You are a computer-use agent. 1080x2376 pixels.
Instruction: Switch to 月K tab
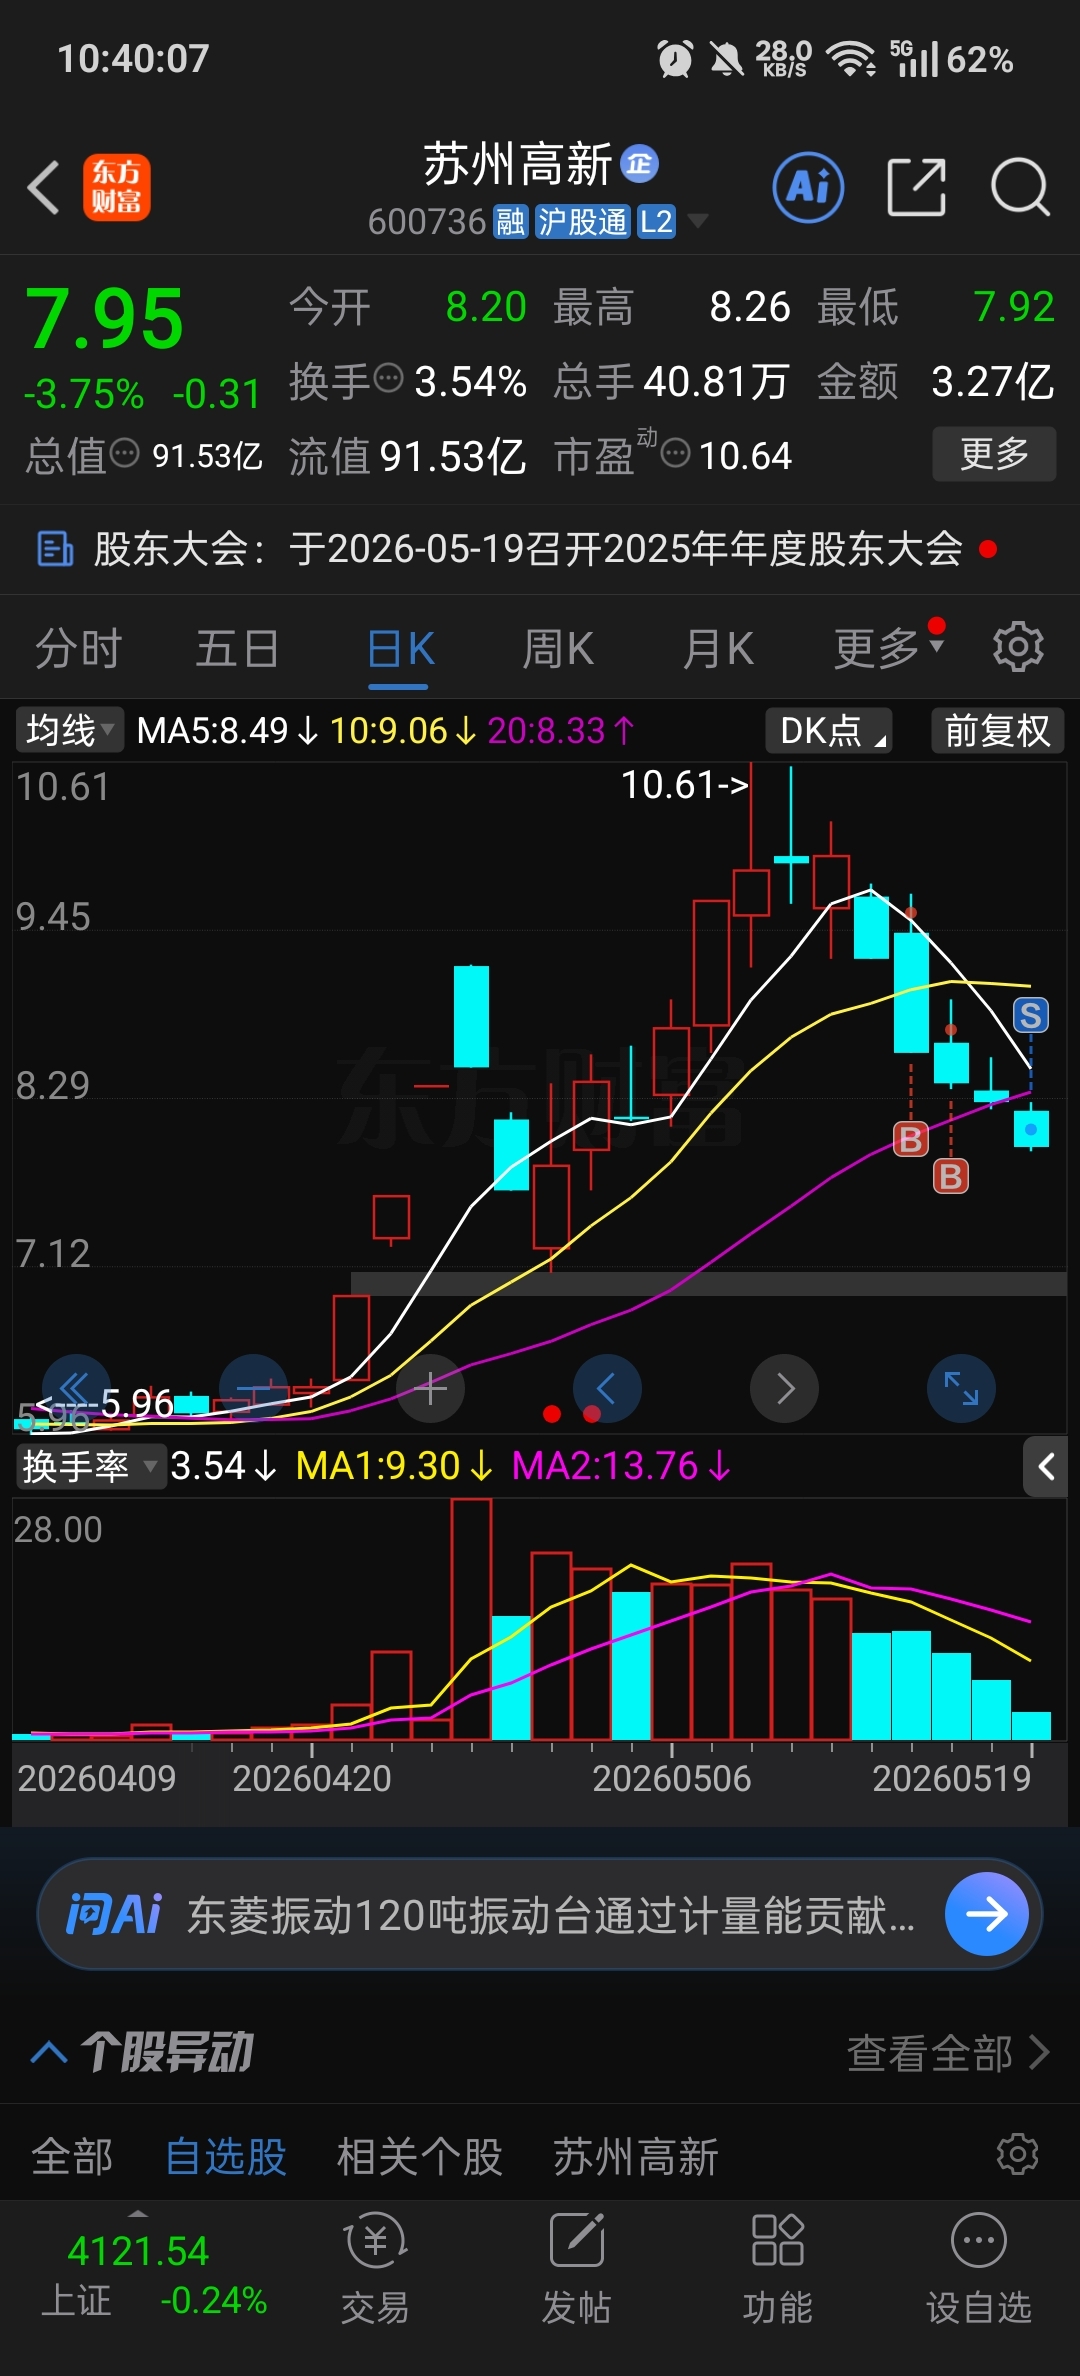coord(718,648)
